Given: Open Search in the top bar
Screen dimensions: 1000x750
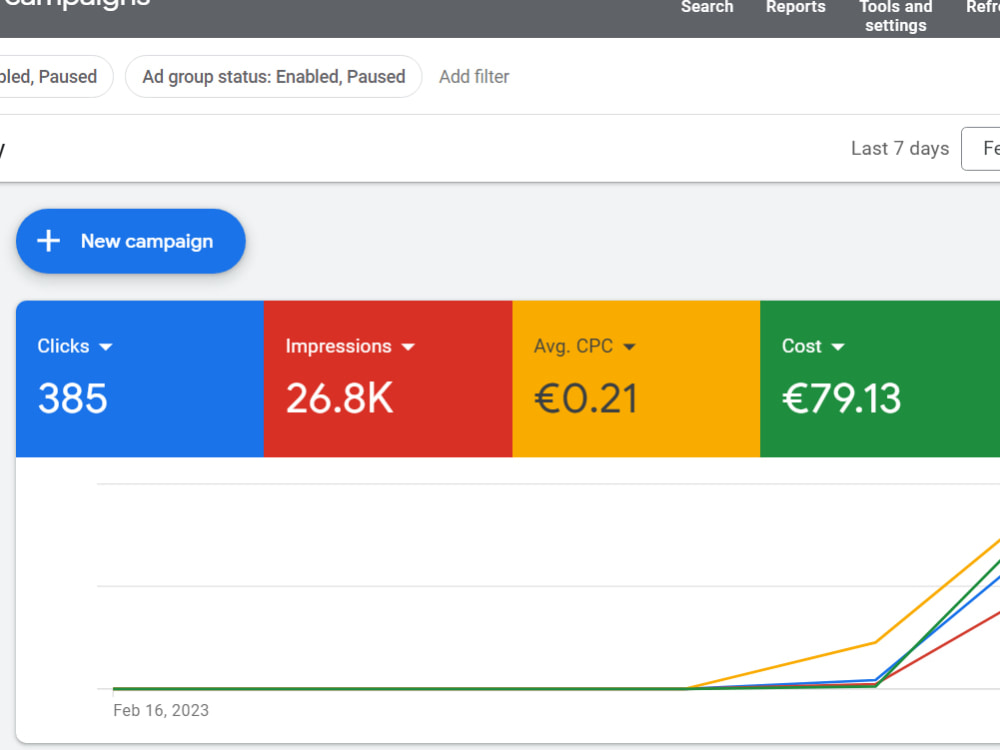Looking at the screenshot, I should coord(707,8).
